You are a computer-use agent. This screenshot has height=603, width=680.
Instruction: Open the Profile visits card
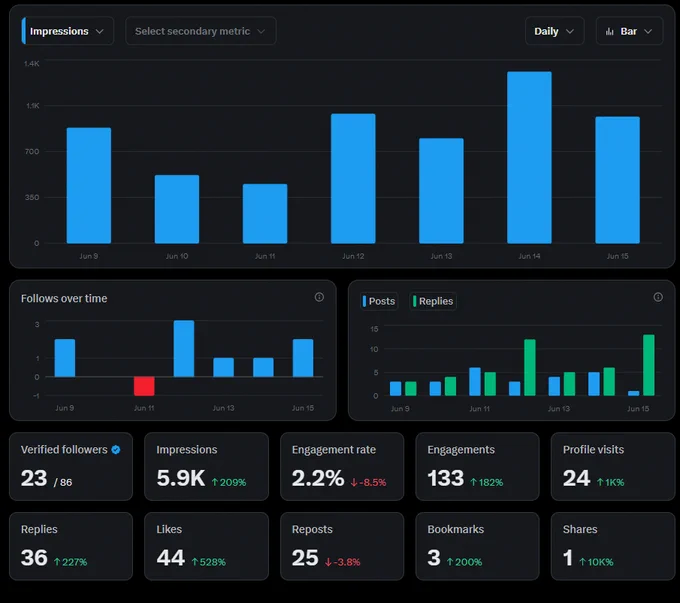pyautogui.click(x=613, y=466)
